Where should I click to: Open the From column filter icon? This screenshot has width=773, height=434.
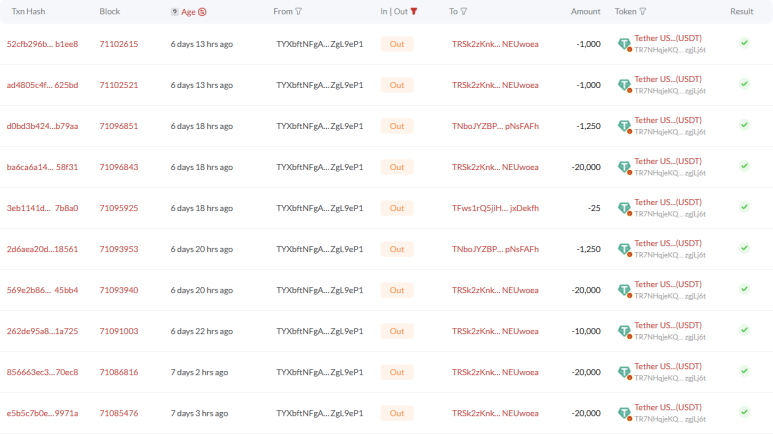[298, 11]
